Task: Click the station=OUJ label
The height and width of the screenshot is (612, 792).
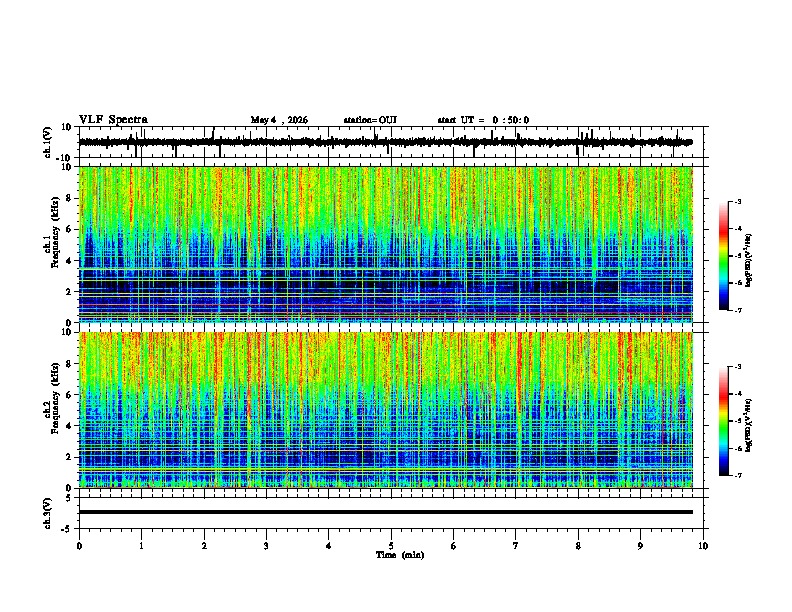Action: [x=370, y=120]
